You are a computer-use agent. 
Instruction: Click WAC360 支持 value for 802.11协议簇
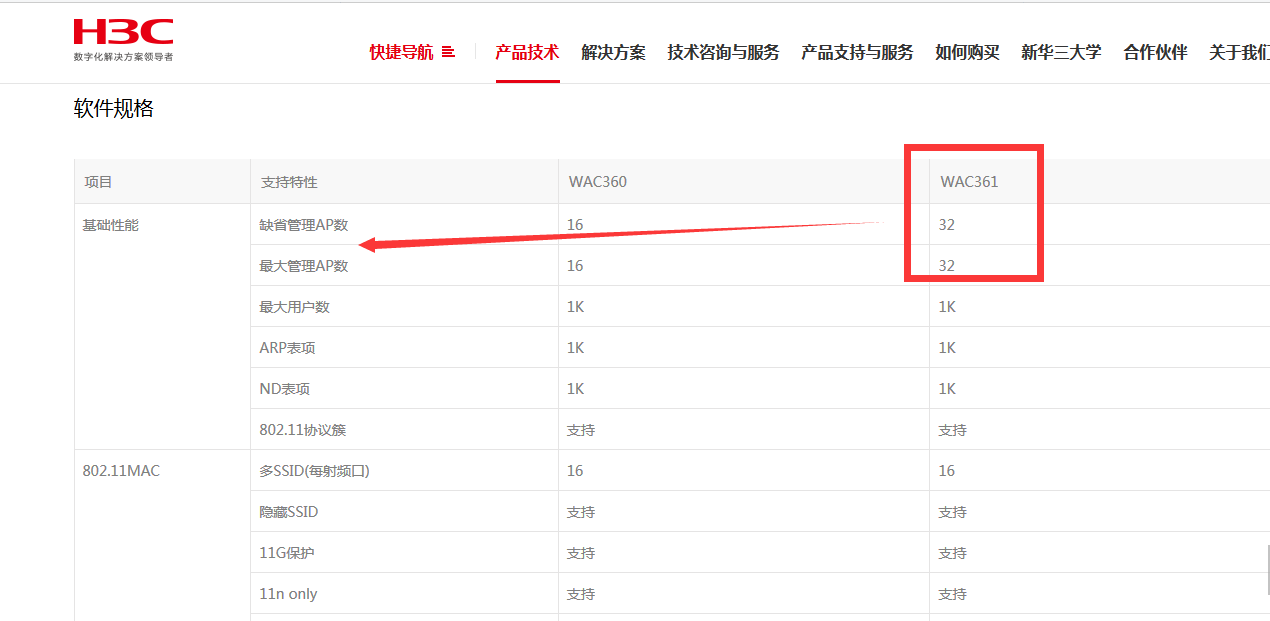point(581,430)
